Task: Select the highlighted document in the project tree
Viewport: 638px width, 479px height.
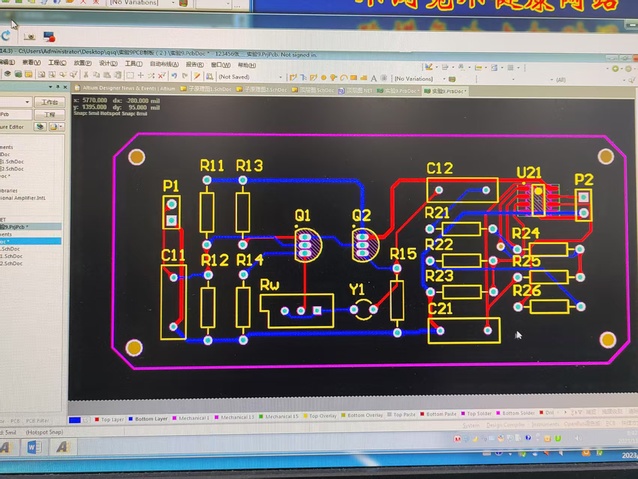Action: tap(30, 241)
